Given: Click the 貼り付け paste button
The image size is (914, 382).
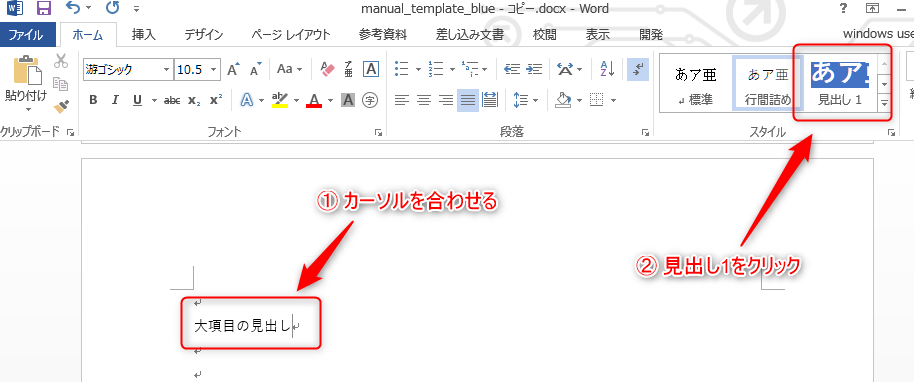Looking at the screenshot, I should (x=25, y=79).
